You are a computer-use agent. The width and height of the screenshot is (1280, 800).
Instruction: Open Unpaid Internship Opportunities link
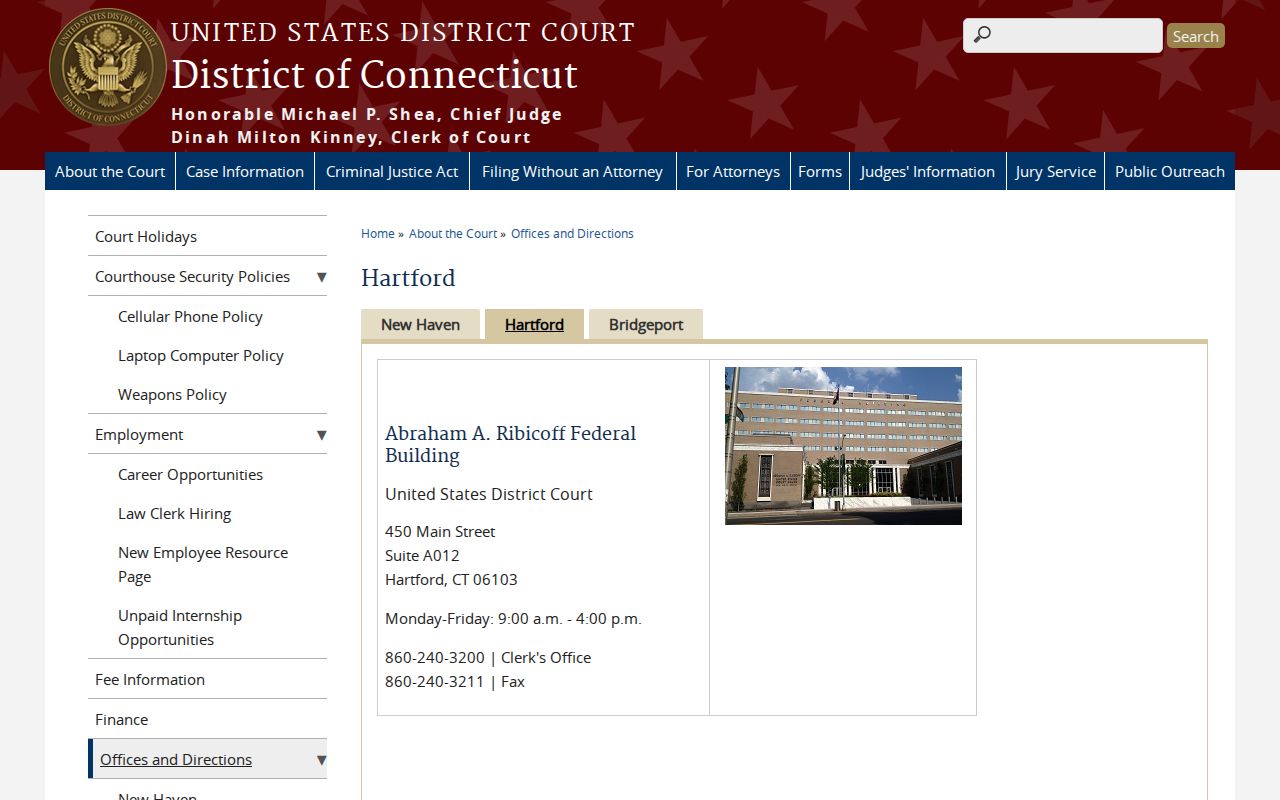click(x=180, y=627)
